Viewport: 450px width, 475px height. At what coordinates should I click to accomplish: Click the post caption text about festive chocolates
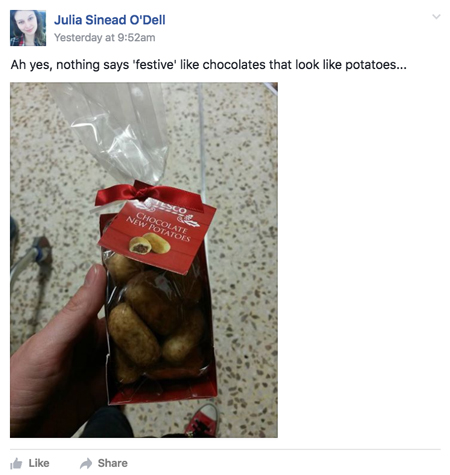click(208, 65)
